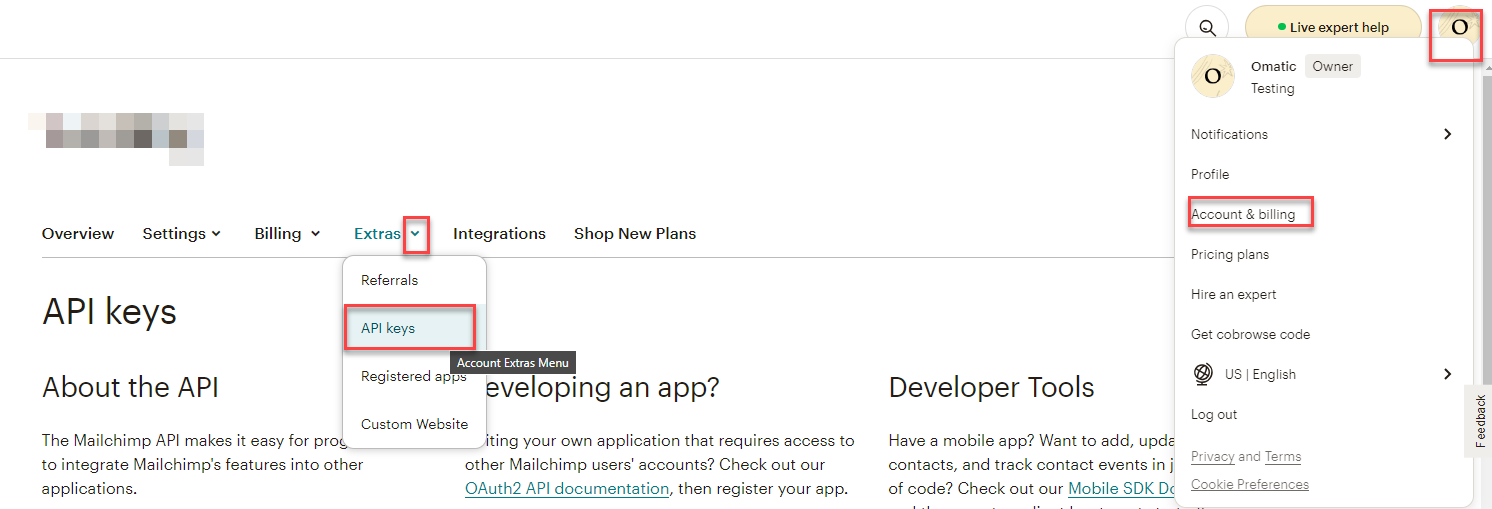Select Custom Website in Extras menu
This screenshot has width=1492, height=509.
[x=414, y=424]
